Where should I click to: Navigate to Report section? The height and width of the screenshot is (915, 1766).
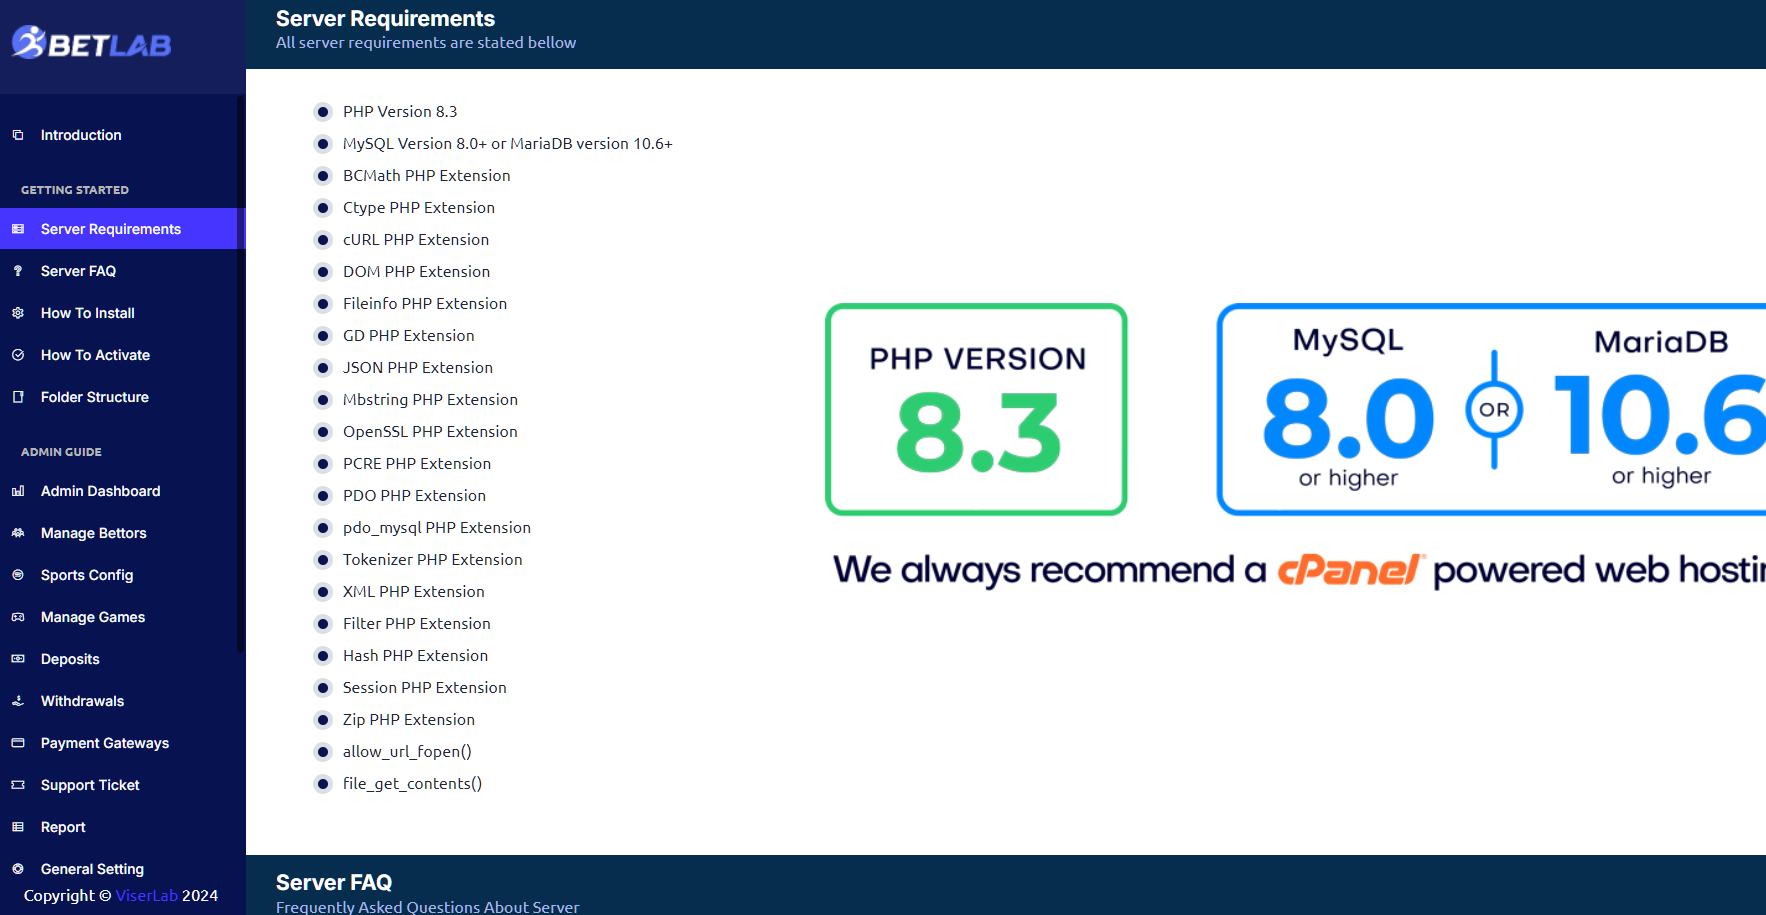[63, 827]
